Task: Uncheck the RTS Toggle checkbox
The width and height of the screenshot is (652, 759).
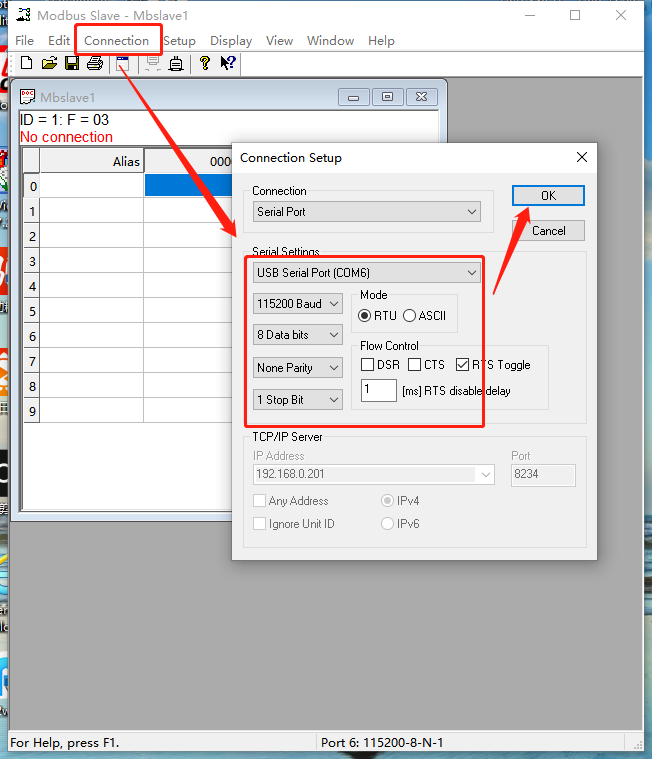Action: (462, 365)
